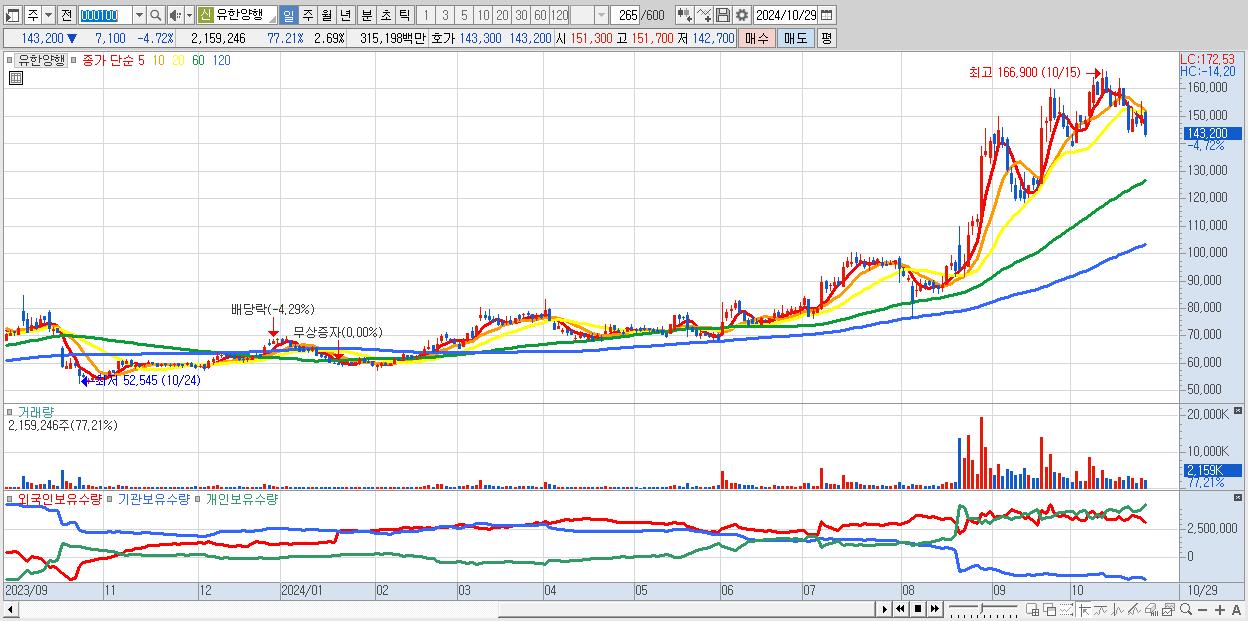The height and width of the screenshot is (621, 1248).
Task: Select the 120 interval button
Action: [559, 16]
